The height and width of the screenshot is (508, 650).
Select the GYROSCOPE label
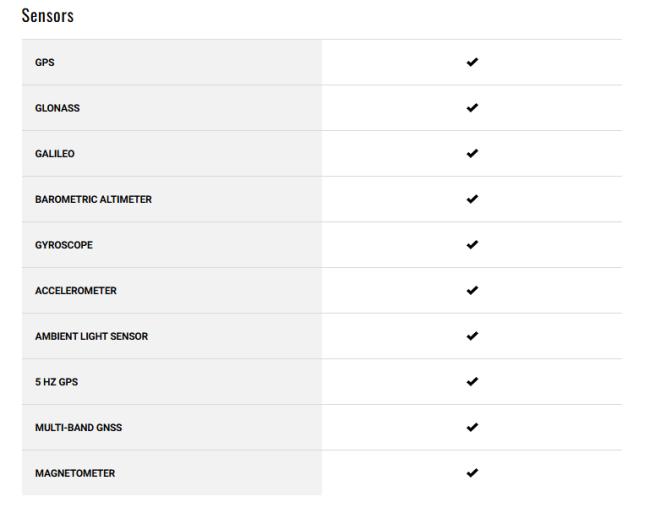[64, 245]
